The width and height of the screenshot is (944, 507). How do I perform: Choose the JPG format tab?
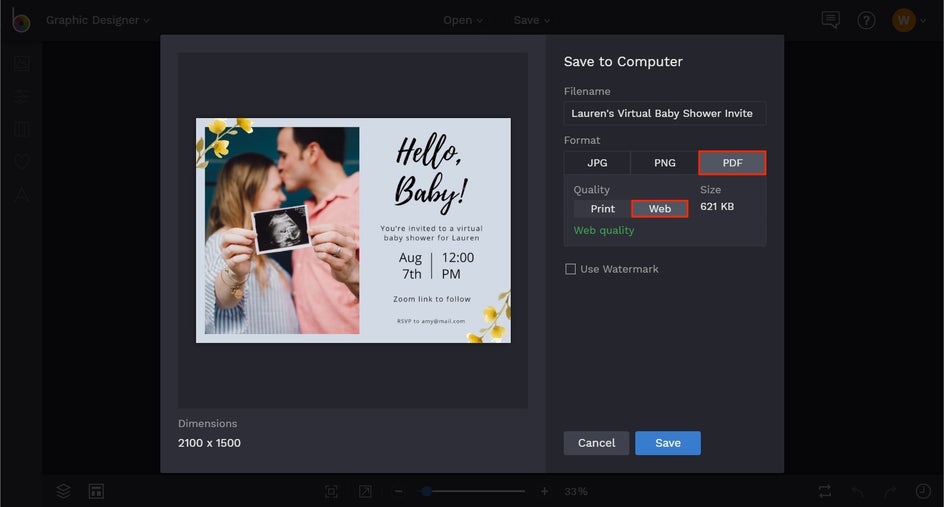pyautogui.click(x=597, y=163)
